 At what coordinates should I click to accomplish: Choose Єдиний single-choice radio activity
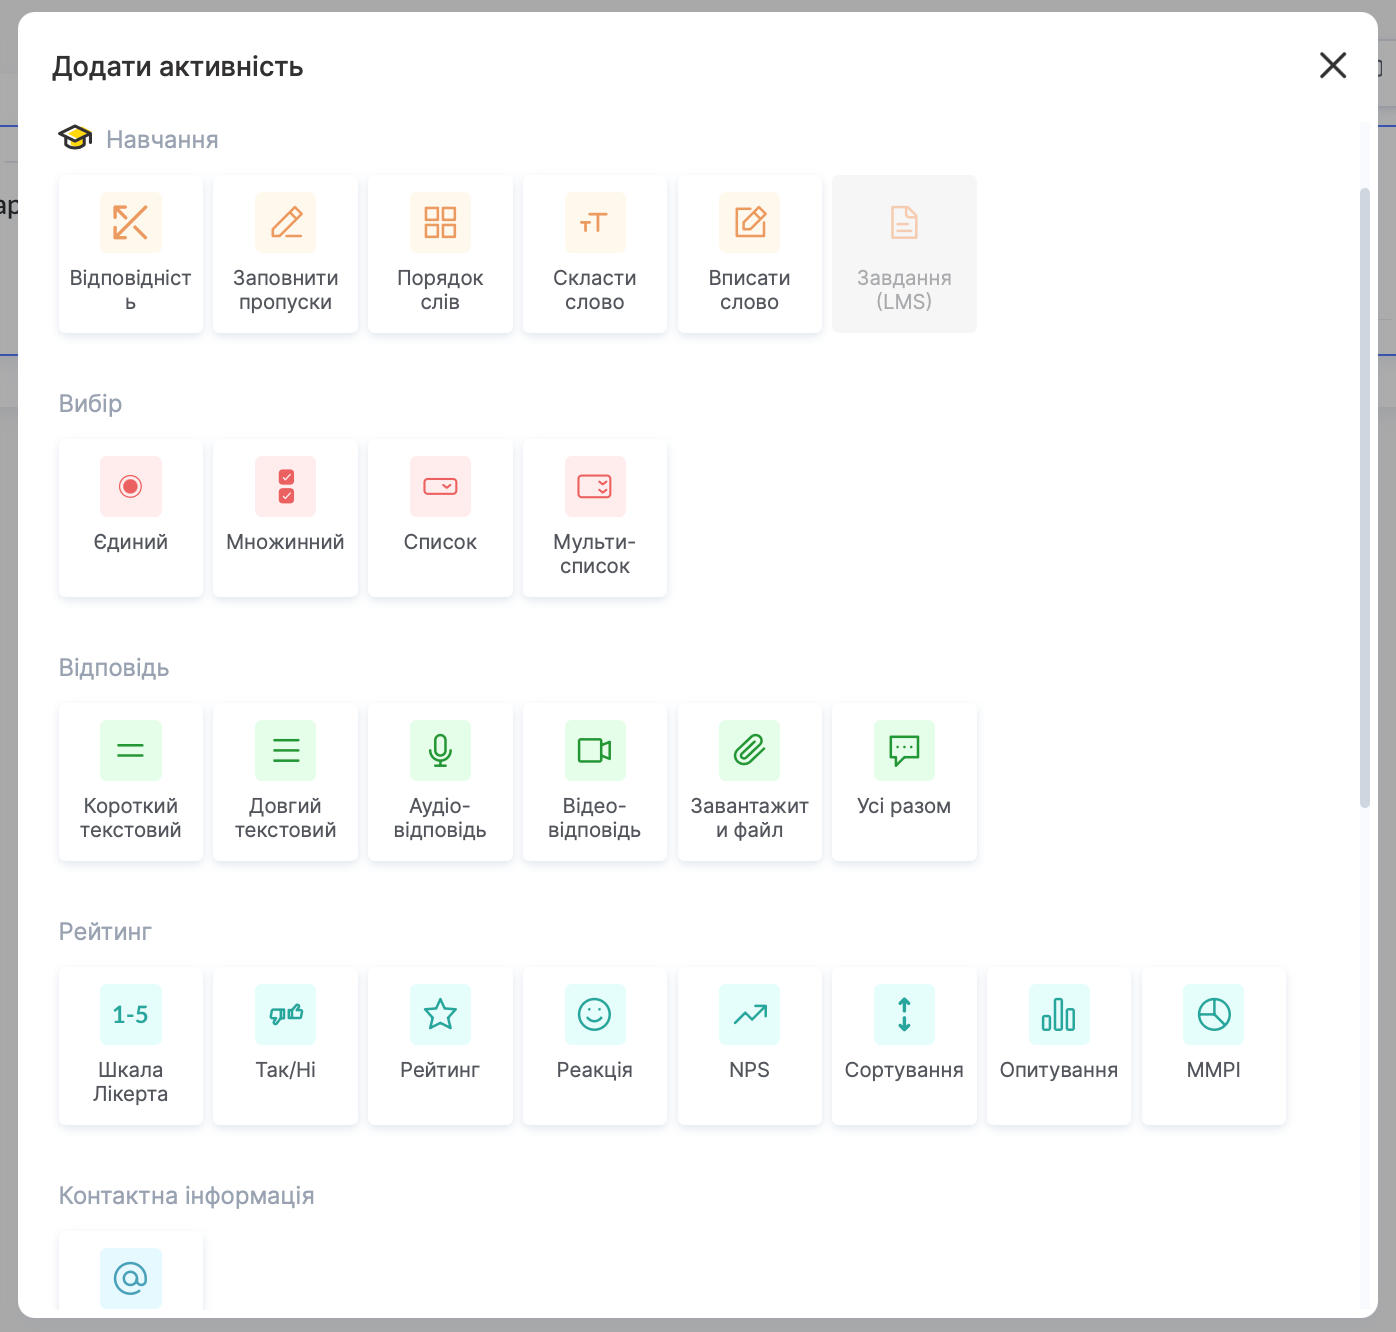130,517
